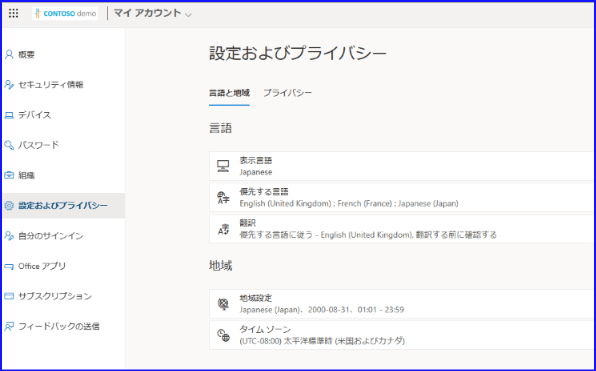Click the Contoso demo logo
The width and height of the screenshot is (596, 371).
[x=65, y=13]
